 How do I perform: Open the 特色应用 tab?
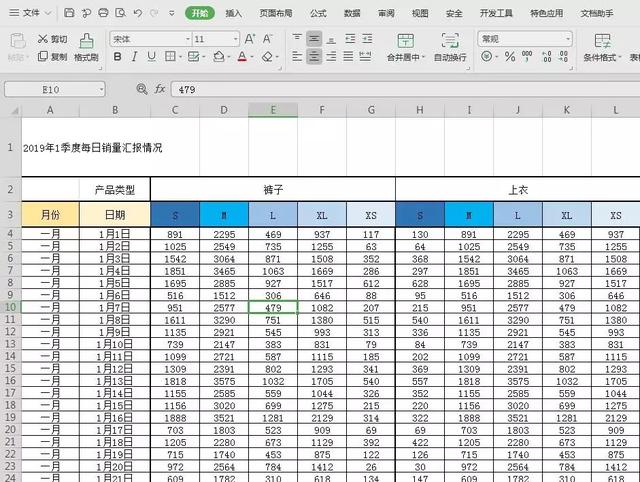click(x=547, y=13)
